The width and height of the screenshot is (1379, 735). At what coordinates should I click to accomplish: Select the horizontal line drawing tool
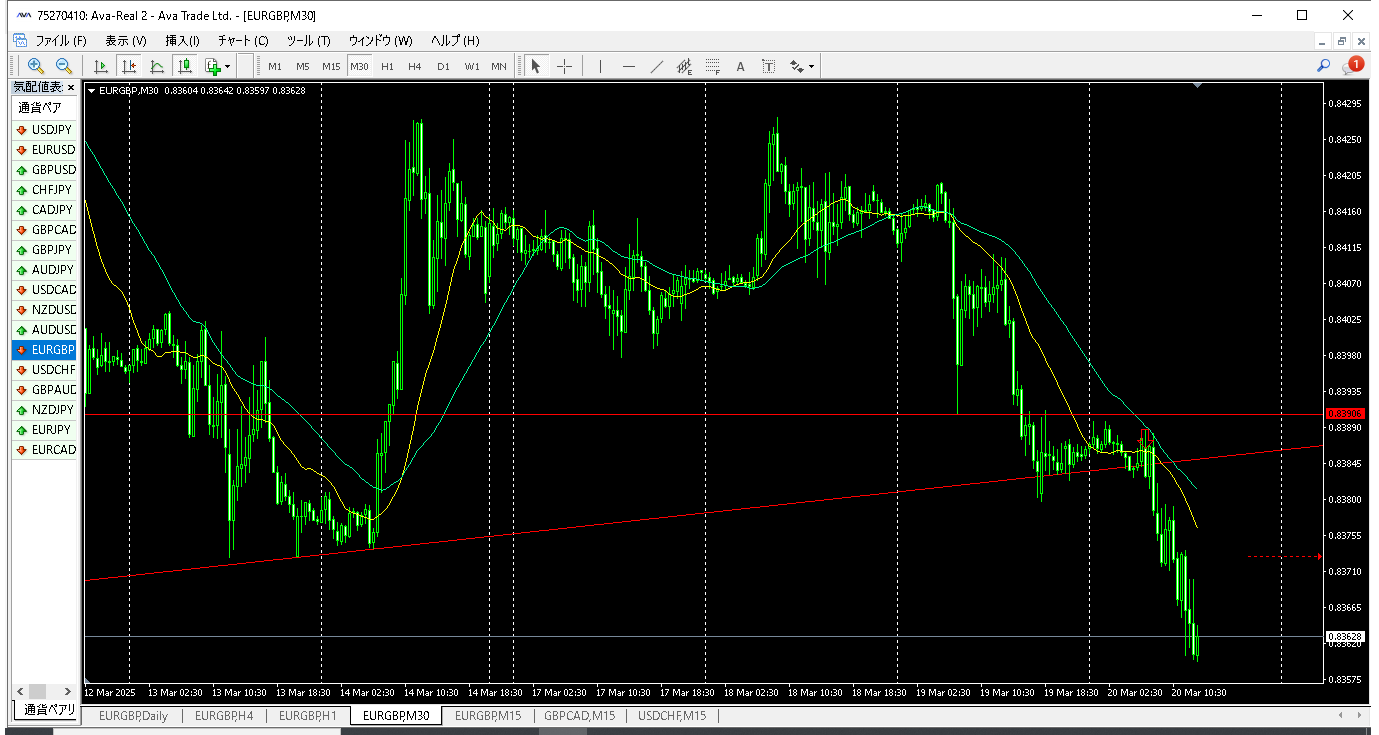tap(628, 66)
